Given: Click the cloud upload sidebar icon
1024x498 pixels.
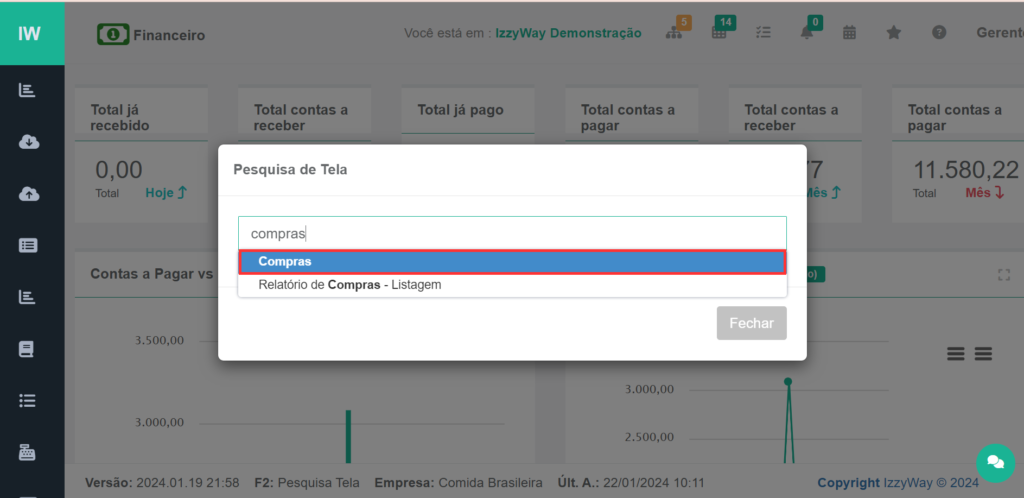Looking at the screenshot, I should coord(29,194).
